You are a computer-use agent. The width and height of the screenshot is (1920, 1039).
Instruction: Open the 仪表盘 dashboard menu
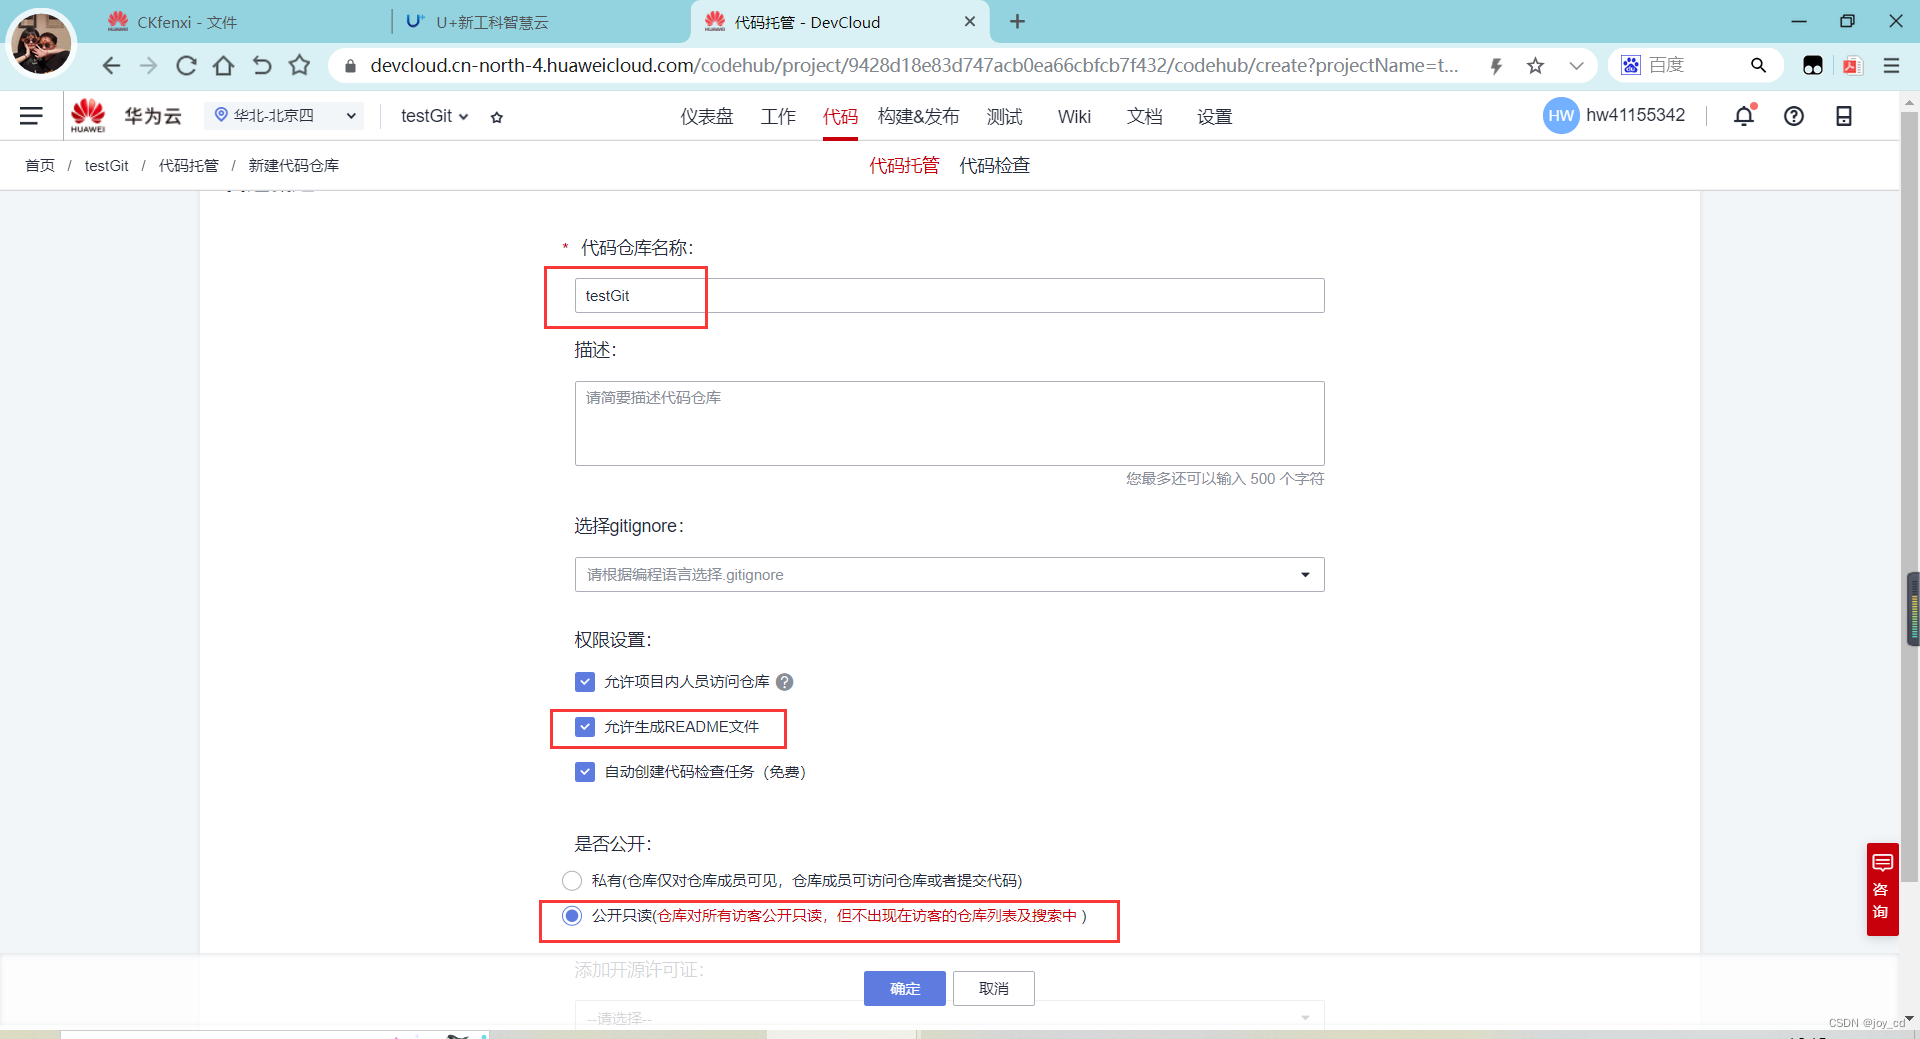coord(707,117)
